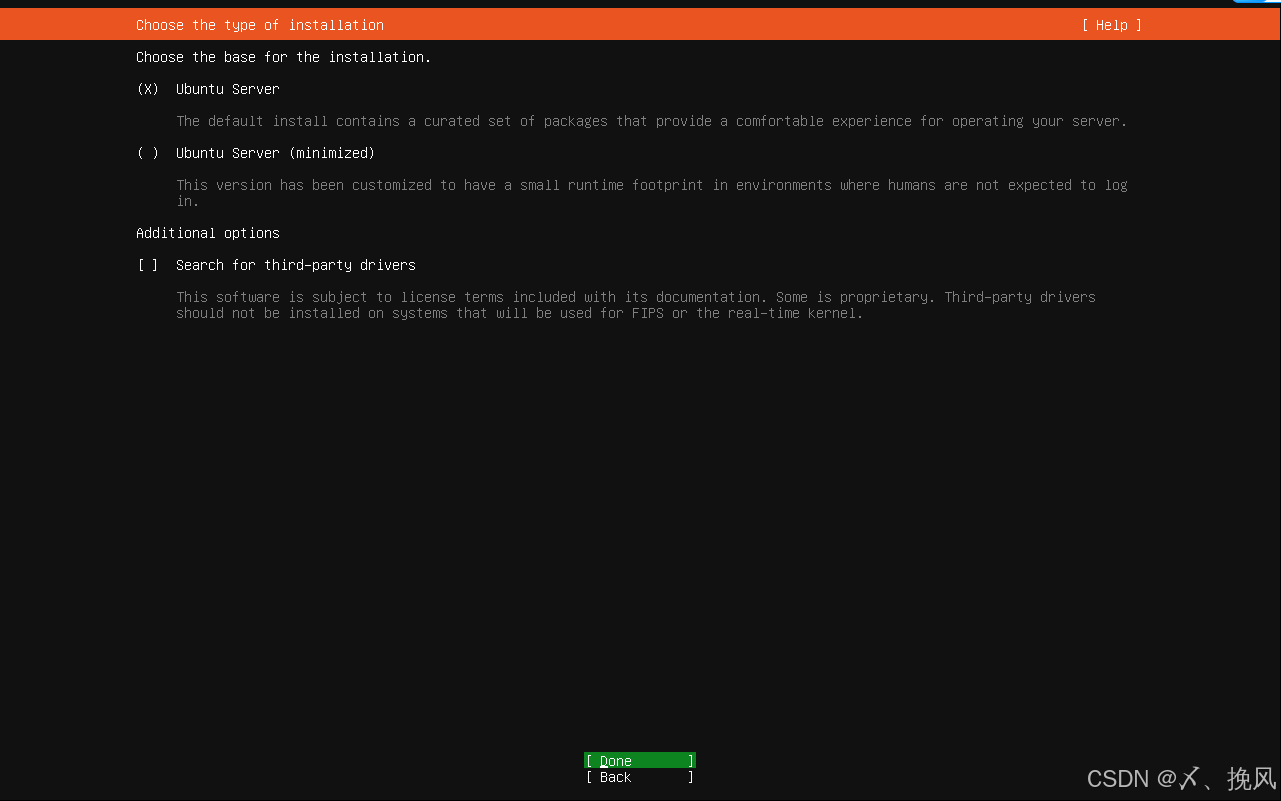Mark the "Ubuntu Server" install type as selected

(x=146, y=89)
